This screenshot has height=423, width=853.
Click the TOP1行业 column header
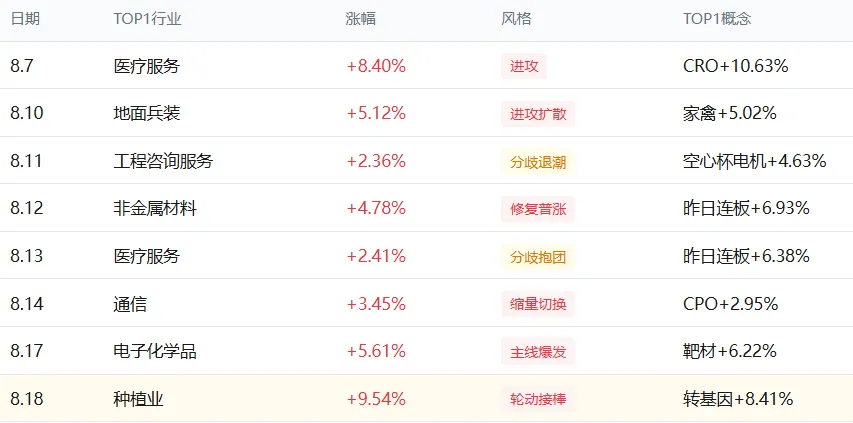(147, 19)
